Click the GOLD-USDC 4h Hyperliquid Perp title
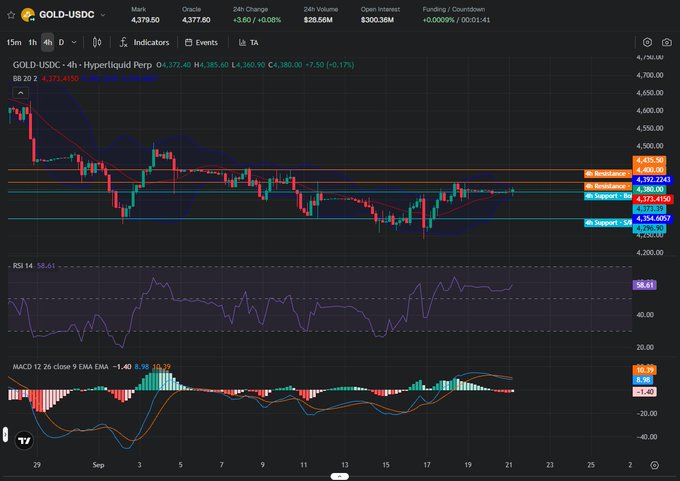The image size is (680, 481). [82, 65]
